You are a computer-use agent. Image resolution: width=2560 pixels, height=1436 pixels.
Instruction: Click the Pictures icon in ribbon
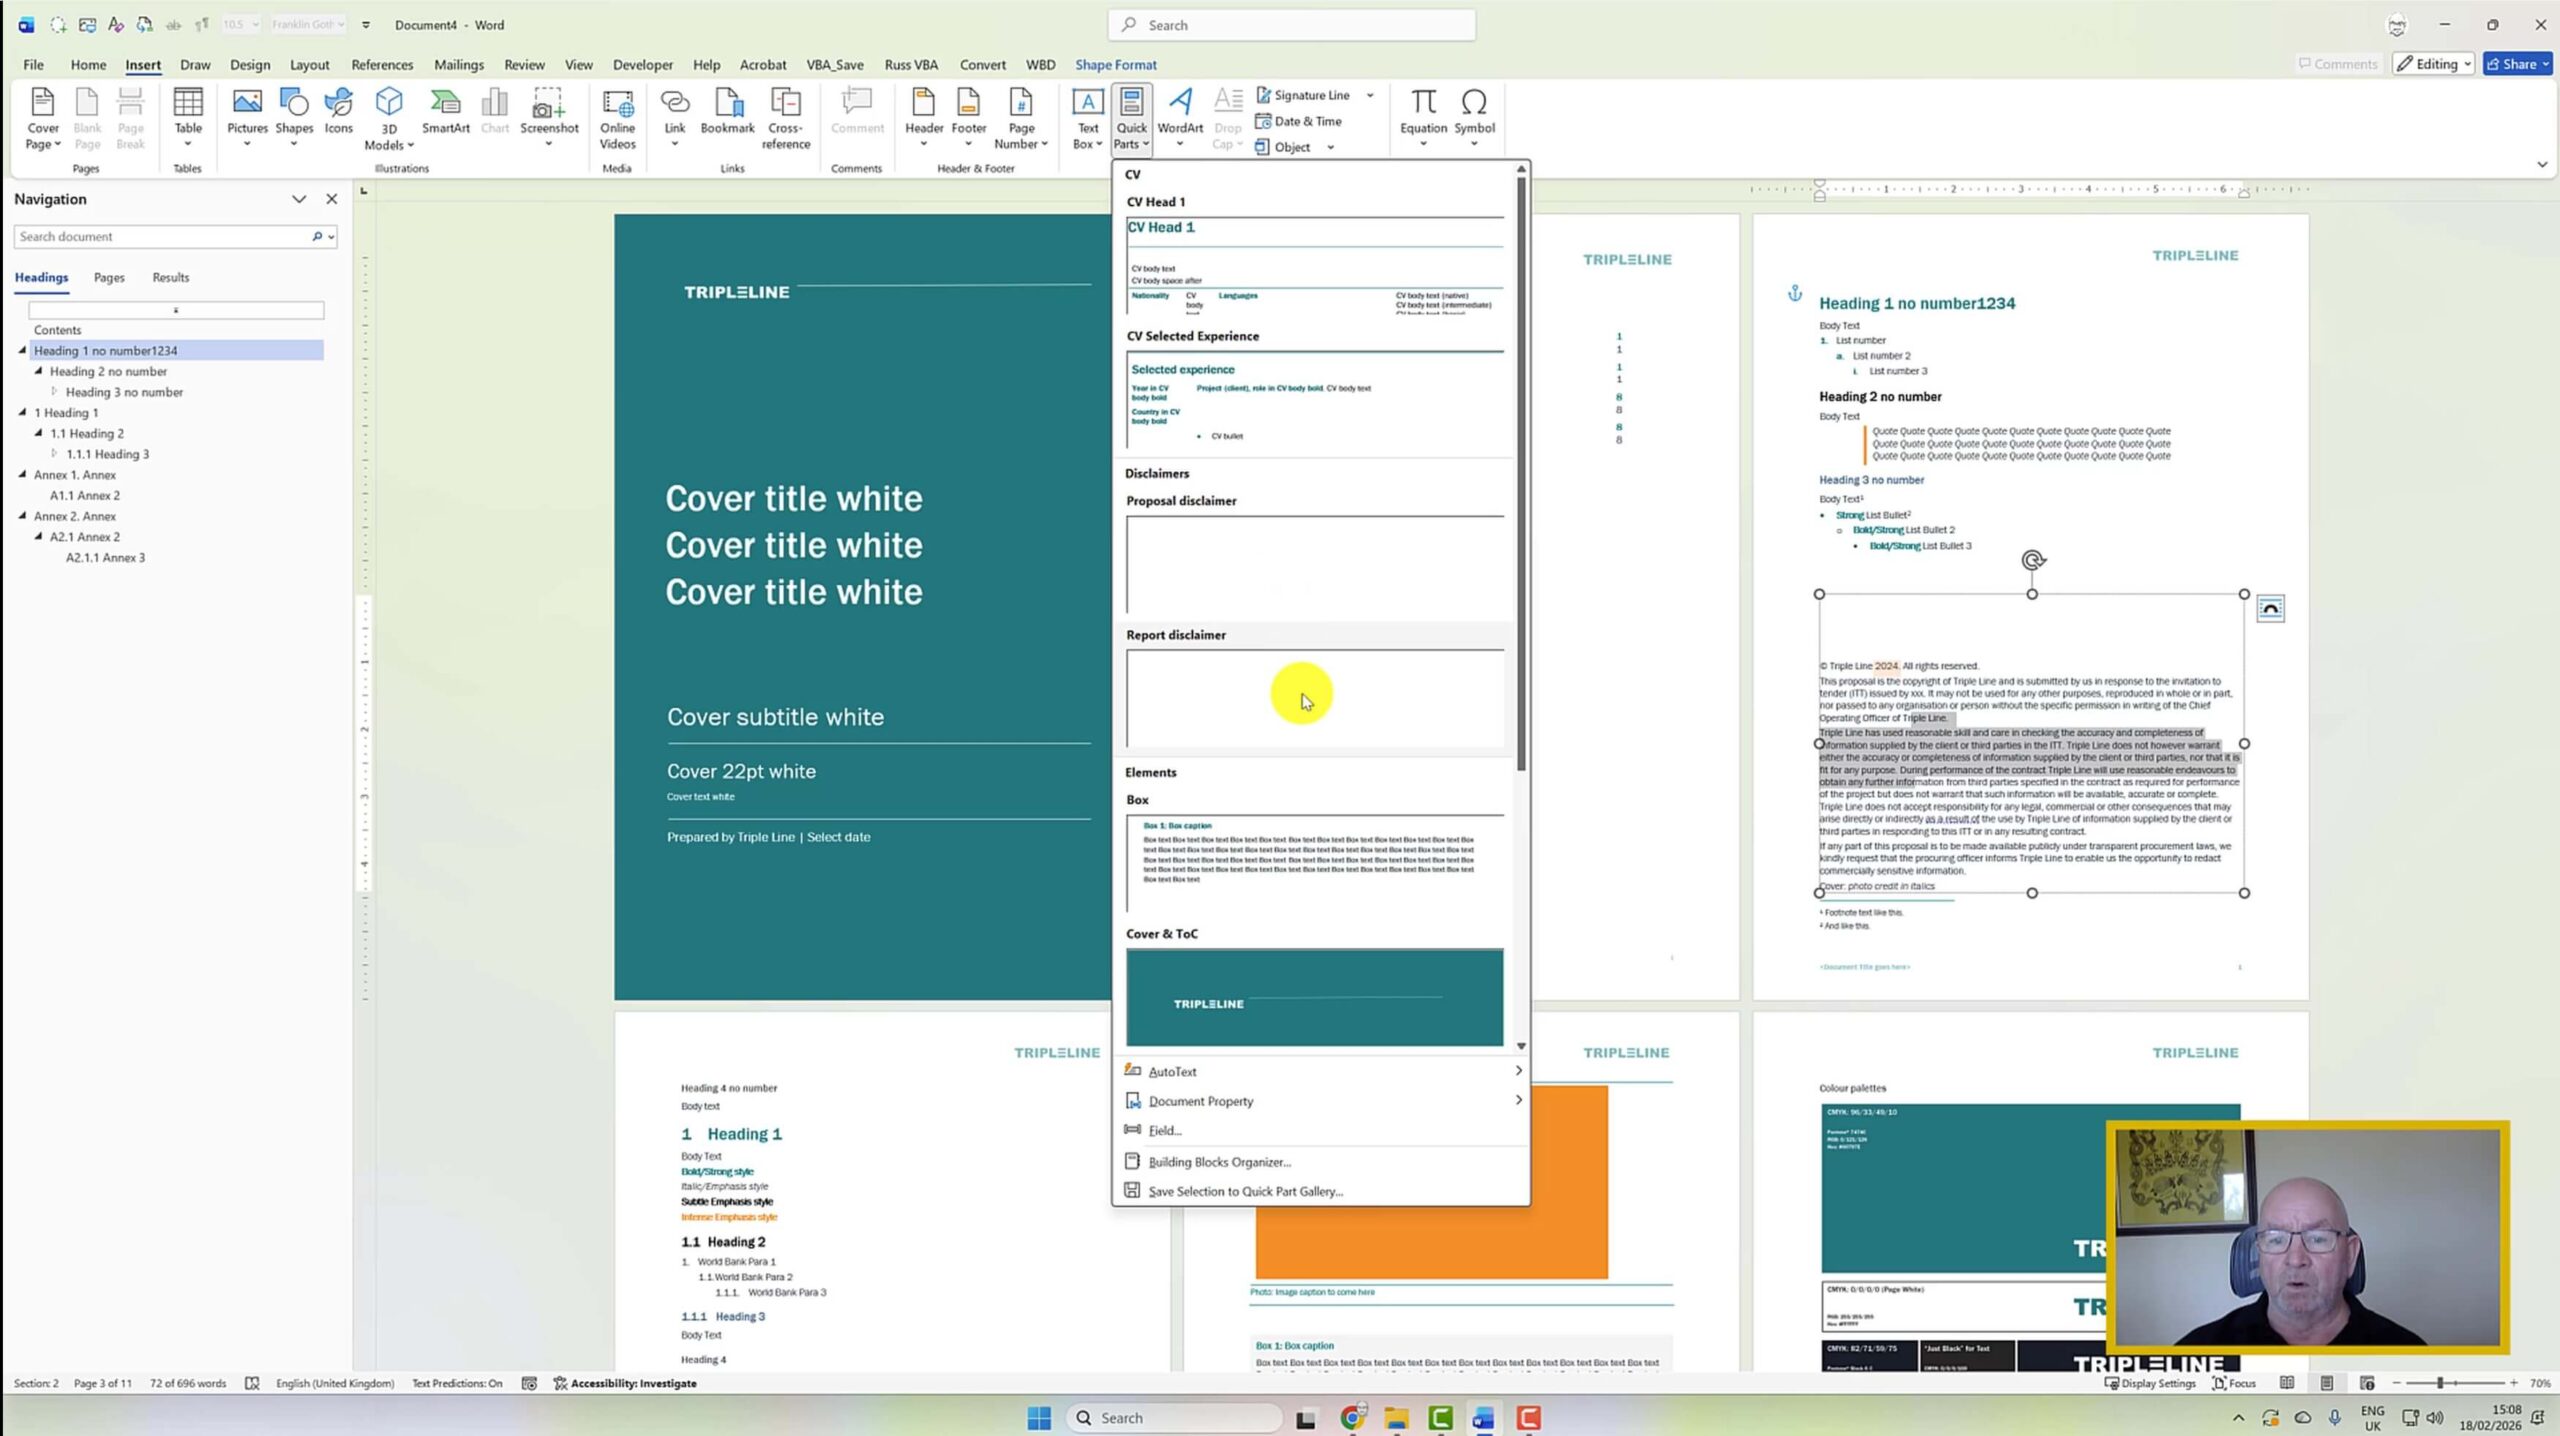(247, 110)
